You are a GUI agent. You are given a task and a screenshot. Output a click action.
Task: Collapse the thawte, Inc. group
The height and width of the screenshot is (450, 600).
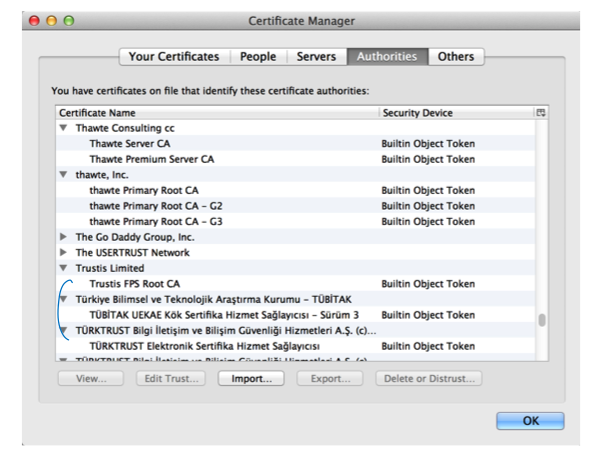[64, 174]
